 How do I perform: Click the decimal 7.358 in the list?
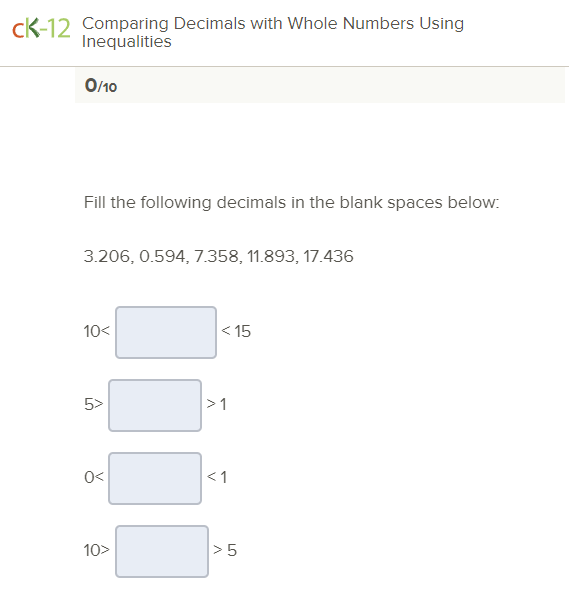[x=217, y=257]
